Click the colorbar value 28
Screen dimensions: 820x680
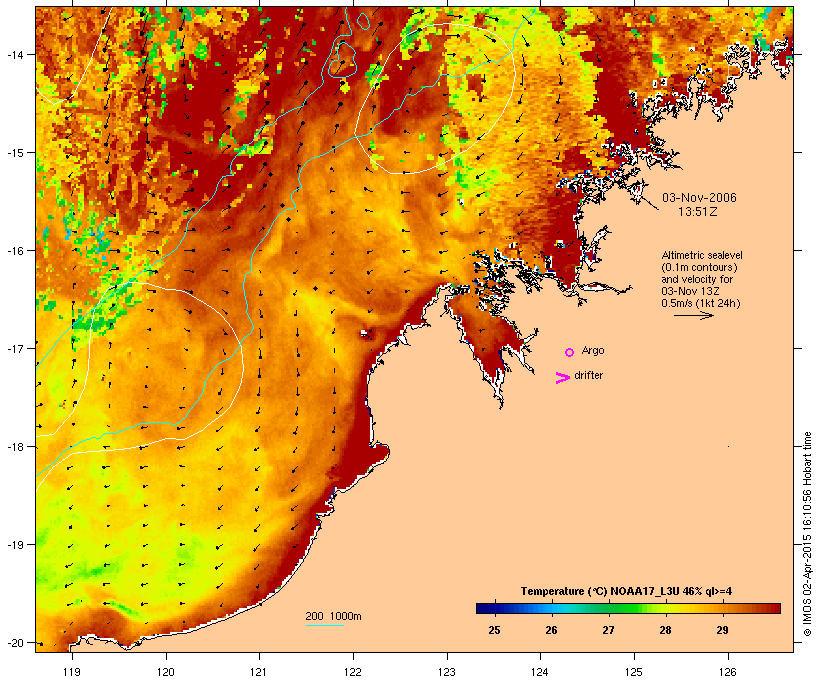tap(665, 630)
